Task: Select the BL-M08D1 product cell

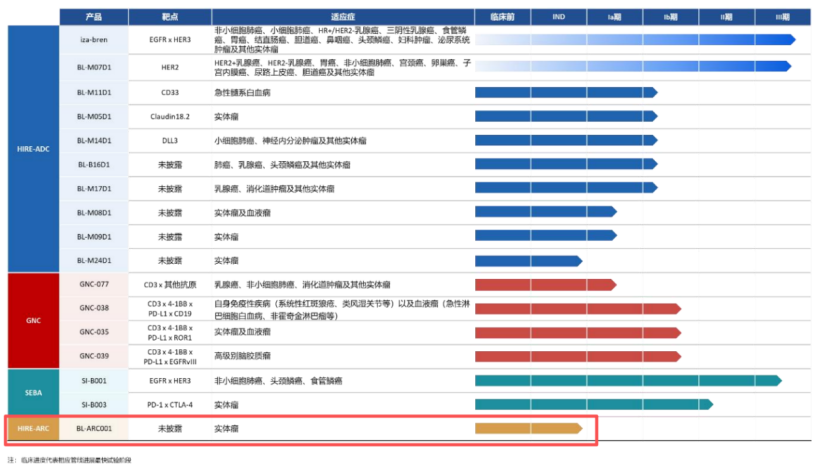Action: [x=94, y=213]
